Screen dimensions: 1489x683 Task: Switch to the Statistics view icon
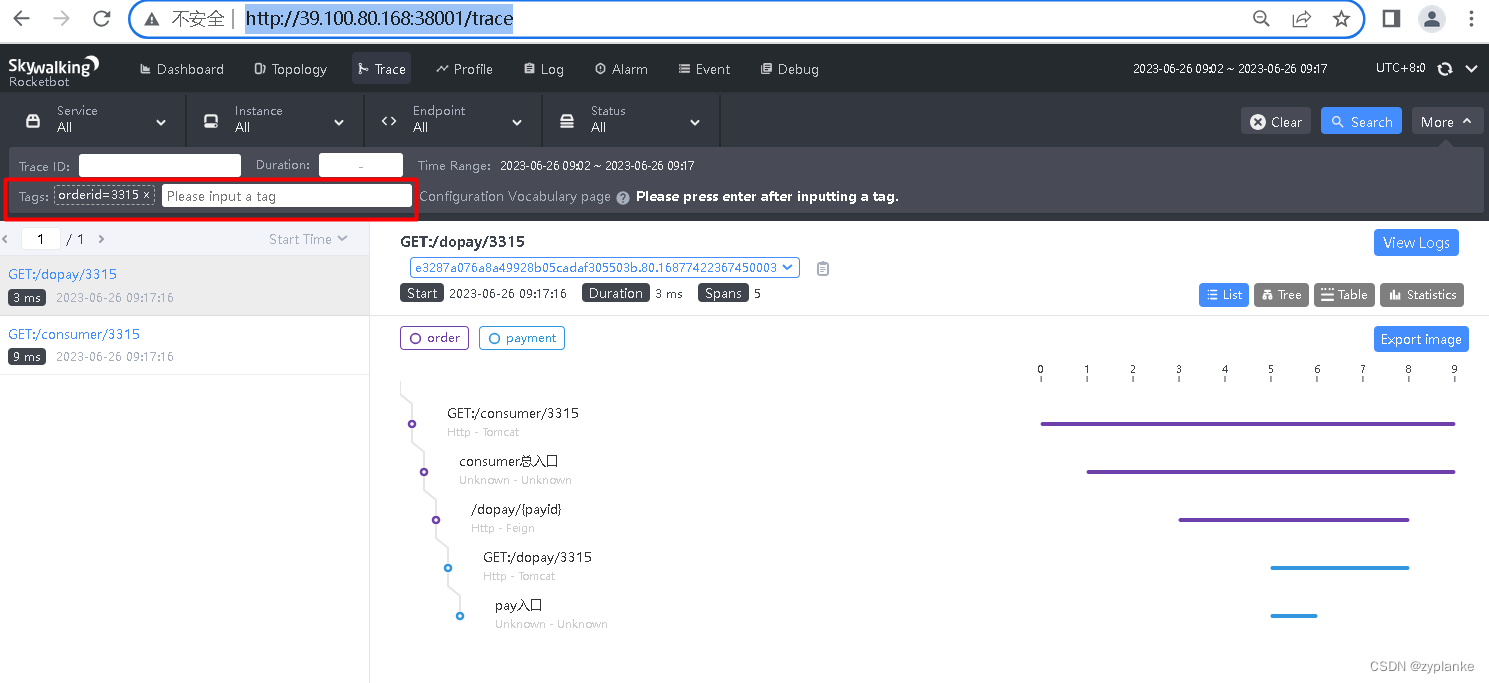pyautogui.click(x=1421, y=294)
